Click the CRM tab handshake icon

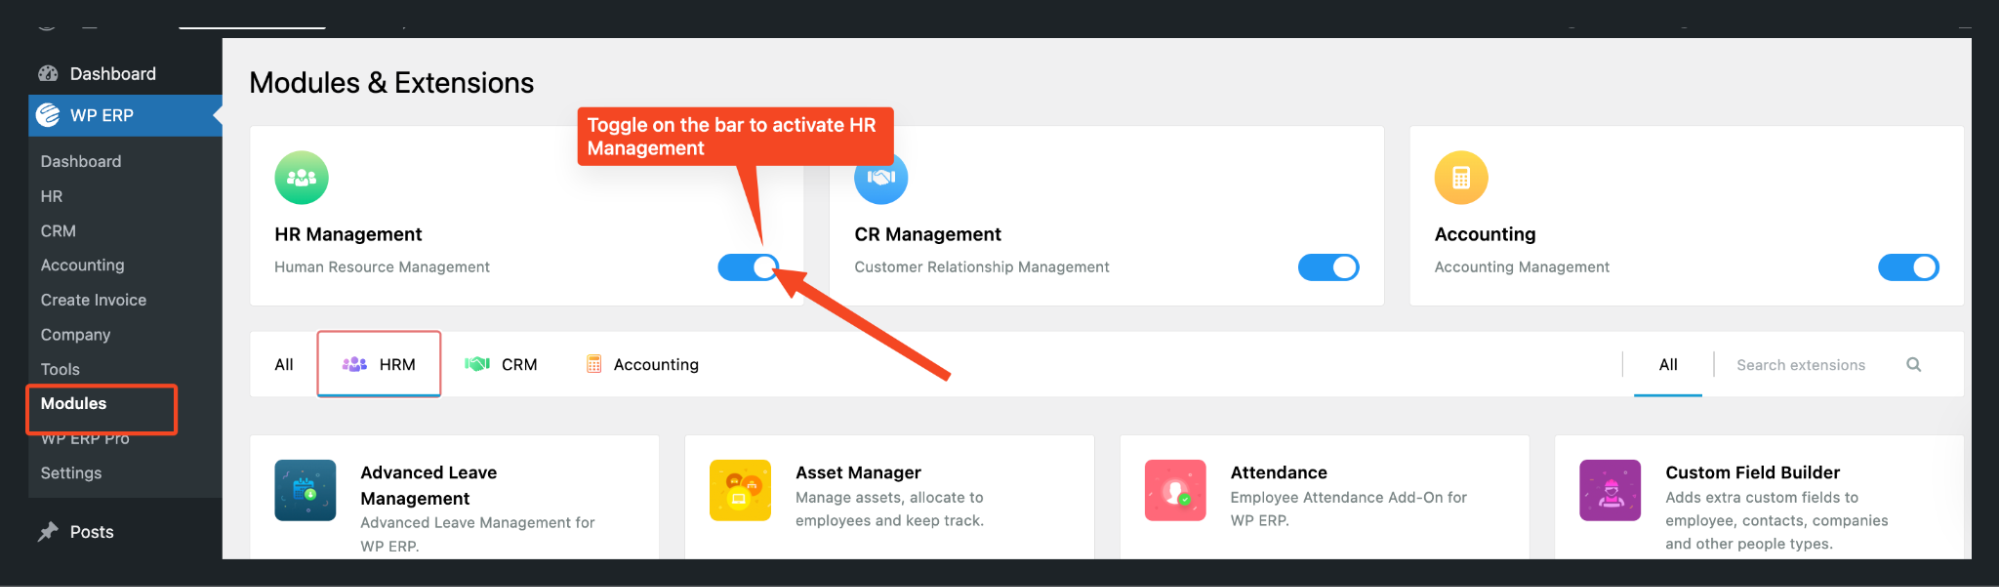pos(477,365)
